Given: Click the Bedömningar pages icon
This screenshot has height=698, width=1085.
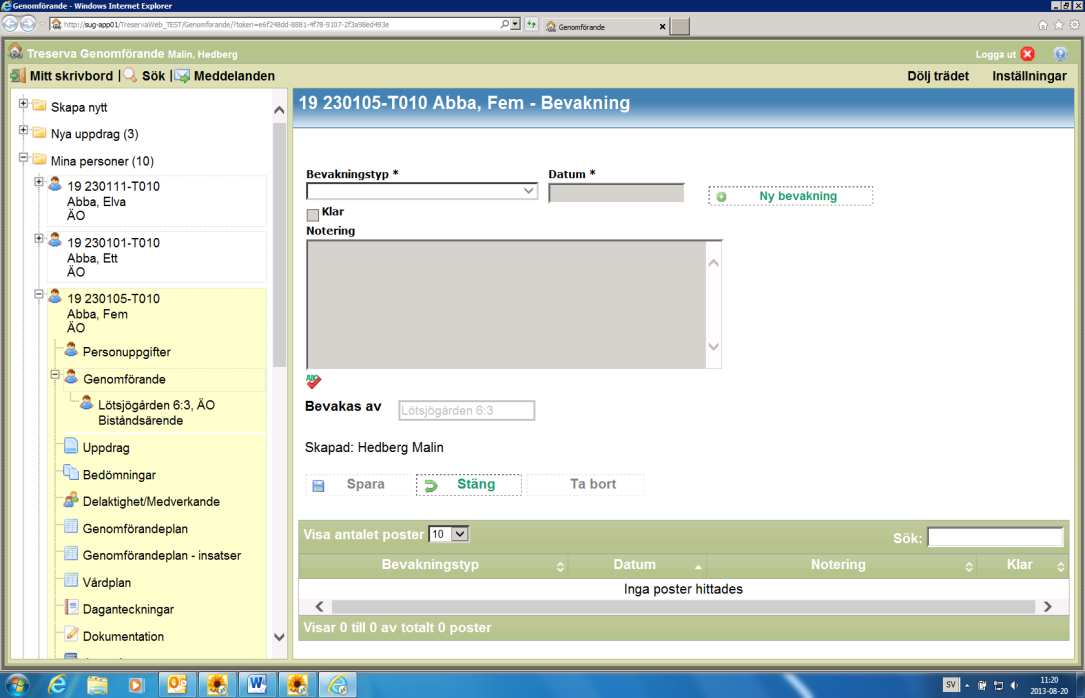Looking at the screenshot, I should pos(71,472).
